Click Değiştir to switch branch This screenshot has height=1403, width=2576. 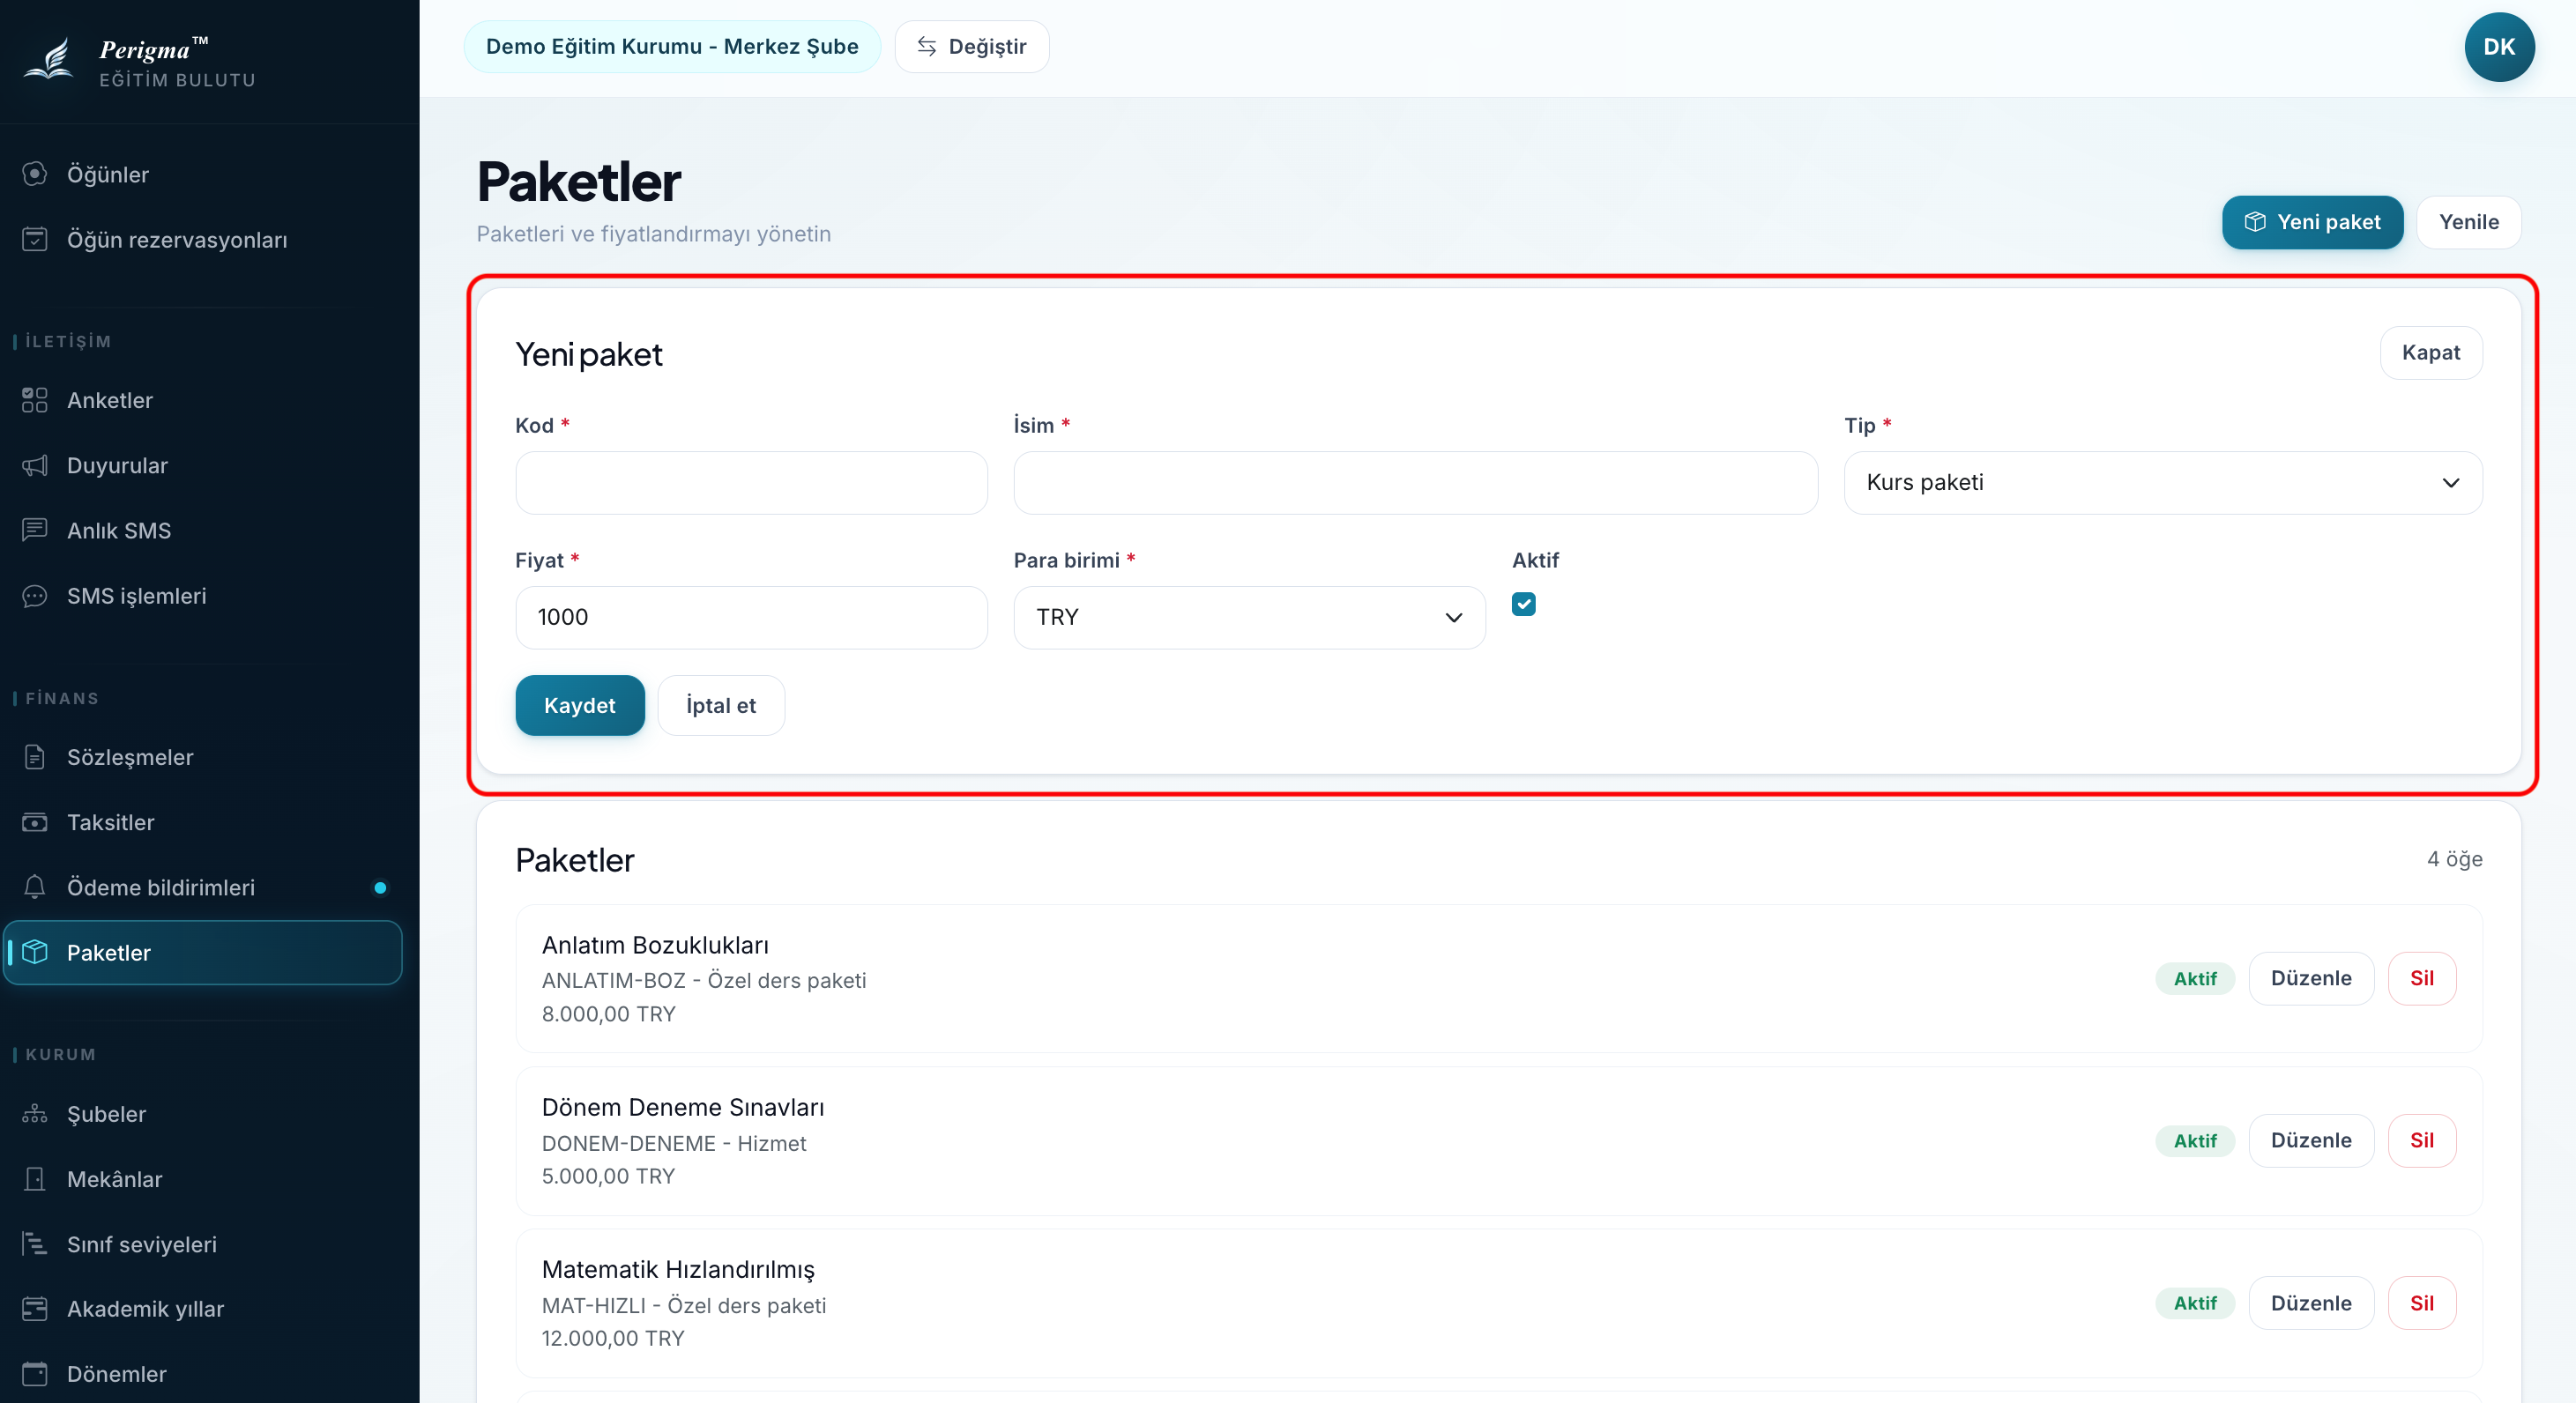point(971,47)
